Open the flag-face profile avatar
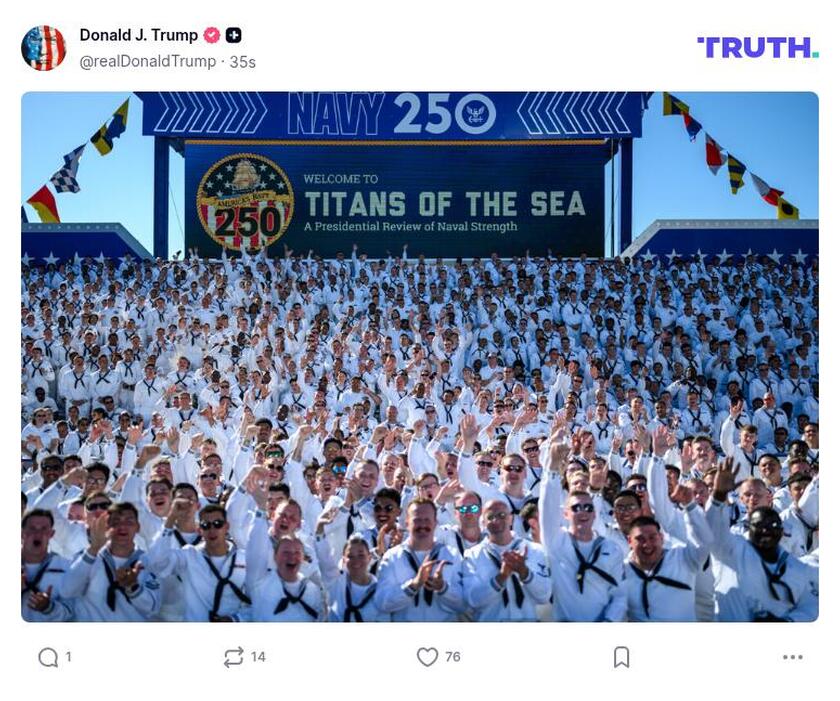Image resolution: width=840 pixels, height=701 pixels. pos(43,48)
